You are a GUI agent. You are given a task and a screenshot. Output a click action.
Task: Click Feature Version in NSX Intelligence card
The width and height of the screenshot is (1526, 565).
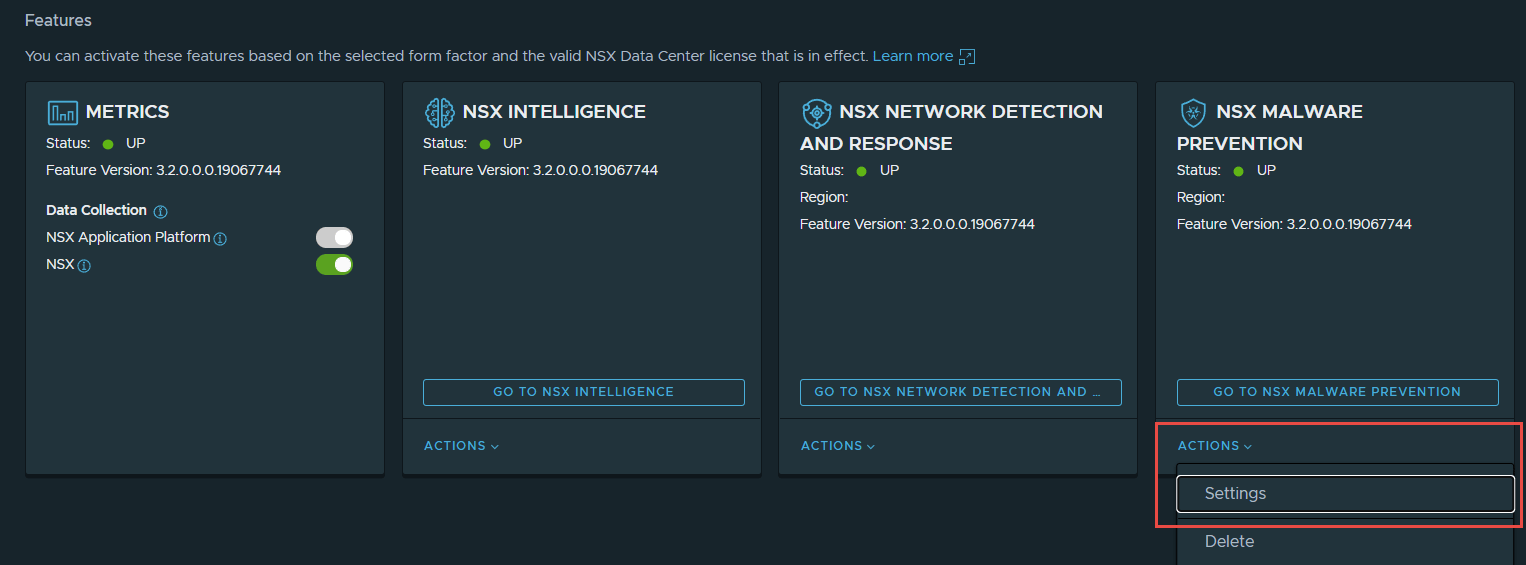click(x=540, y=170)
